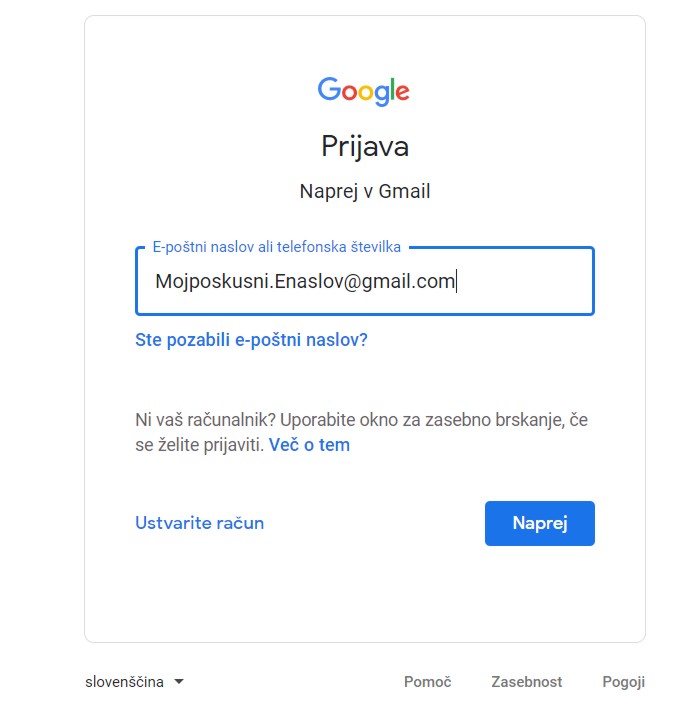This screenshot has height=715, width=698.
Task: Open "Ste pozabili e-poštni naslov?" link
Action: point(251,340)
